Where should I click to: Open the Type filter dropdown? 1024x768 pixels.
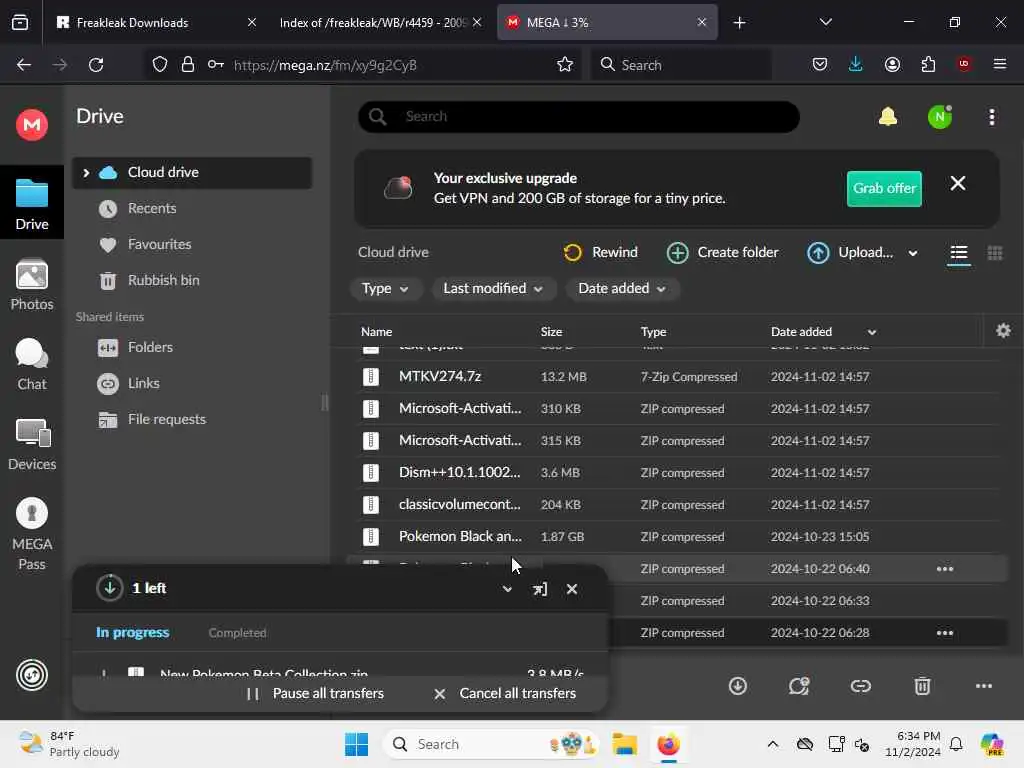click(385, 289)
